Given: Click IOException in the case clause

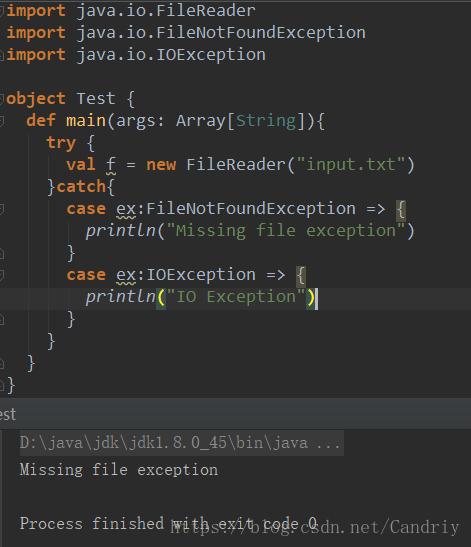Looking at the screenshot, I should coord(201,275).
